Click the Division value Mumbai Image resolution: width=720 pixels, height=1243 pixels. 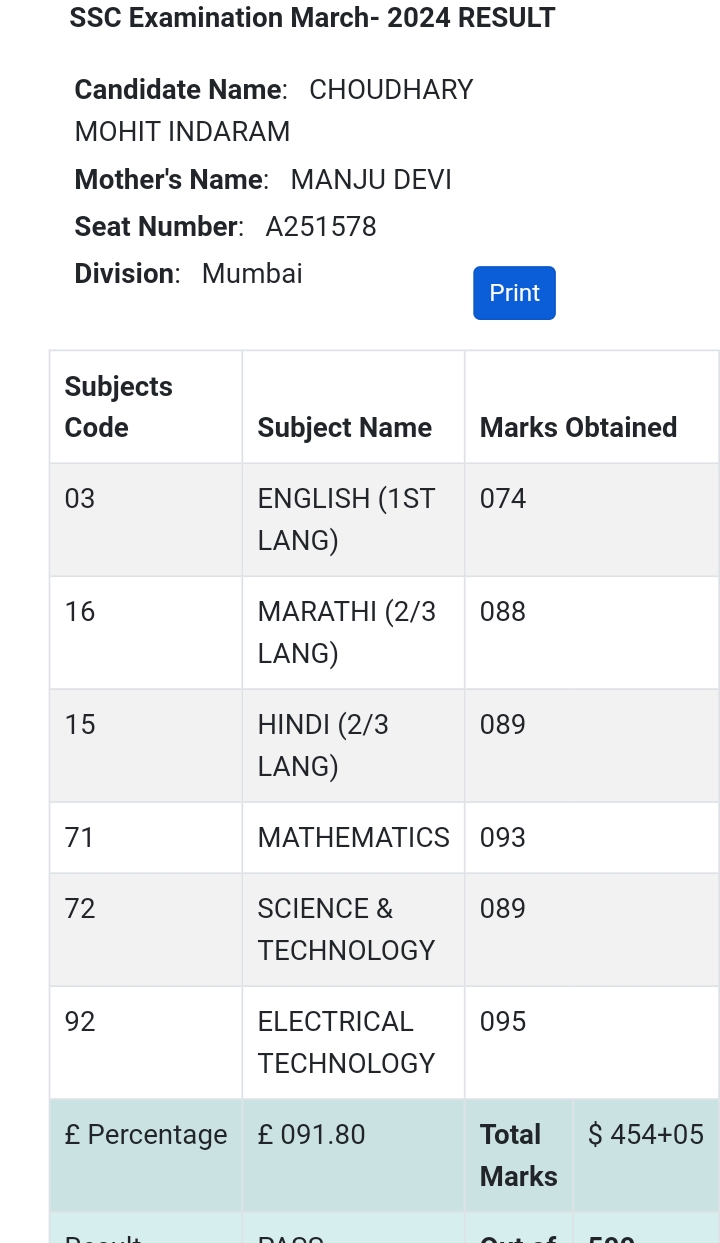click(x=252, y=274)
